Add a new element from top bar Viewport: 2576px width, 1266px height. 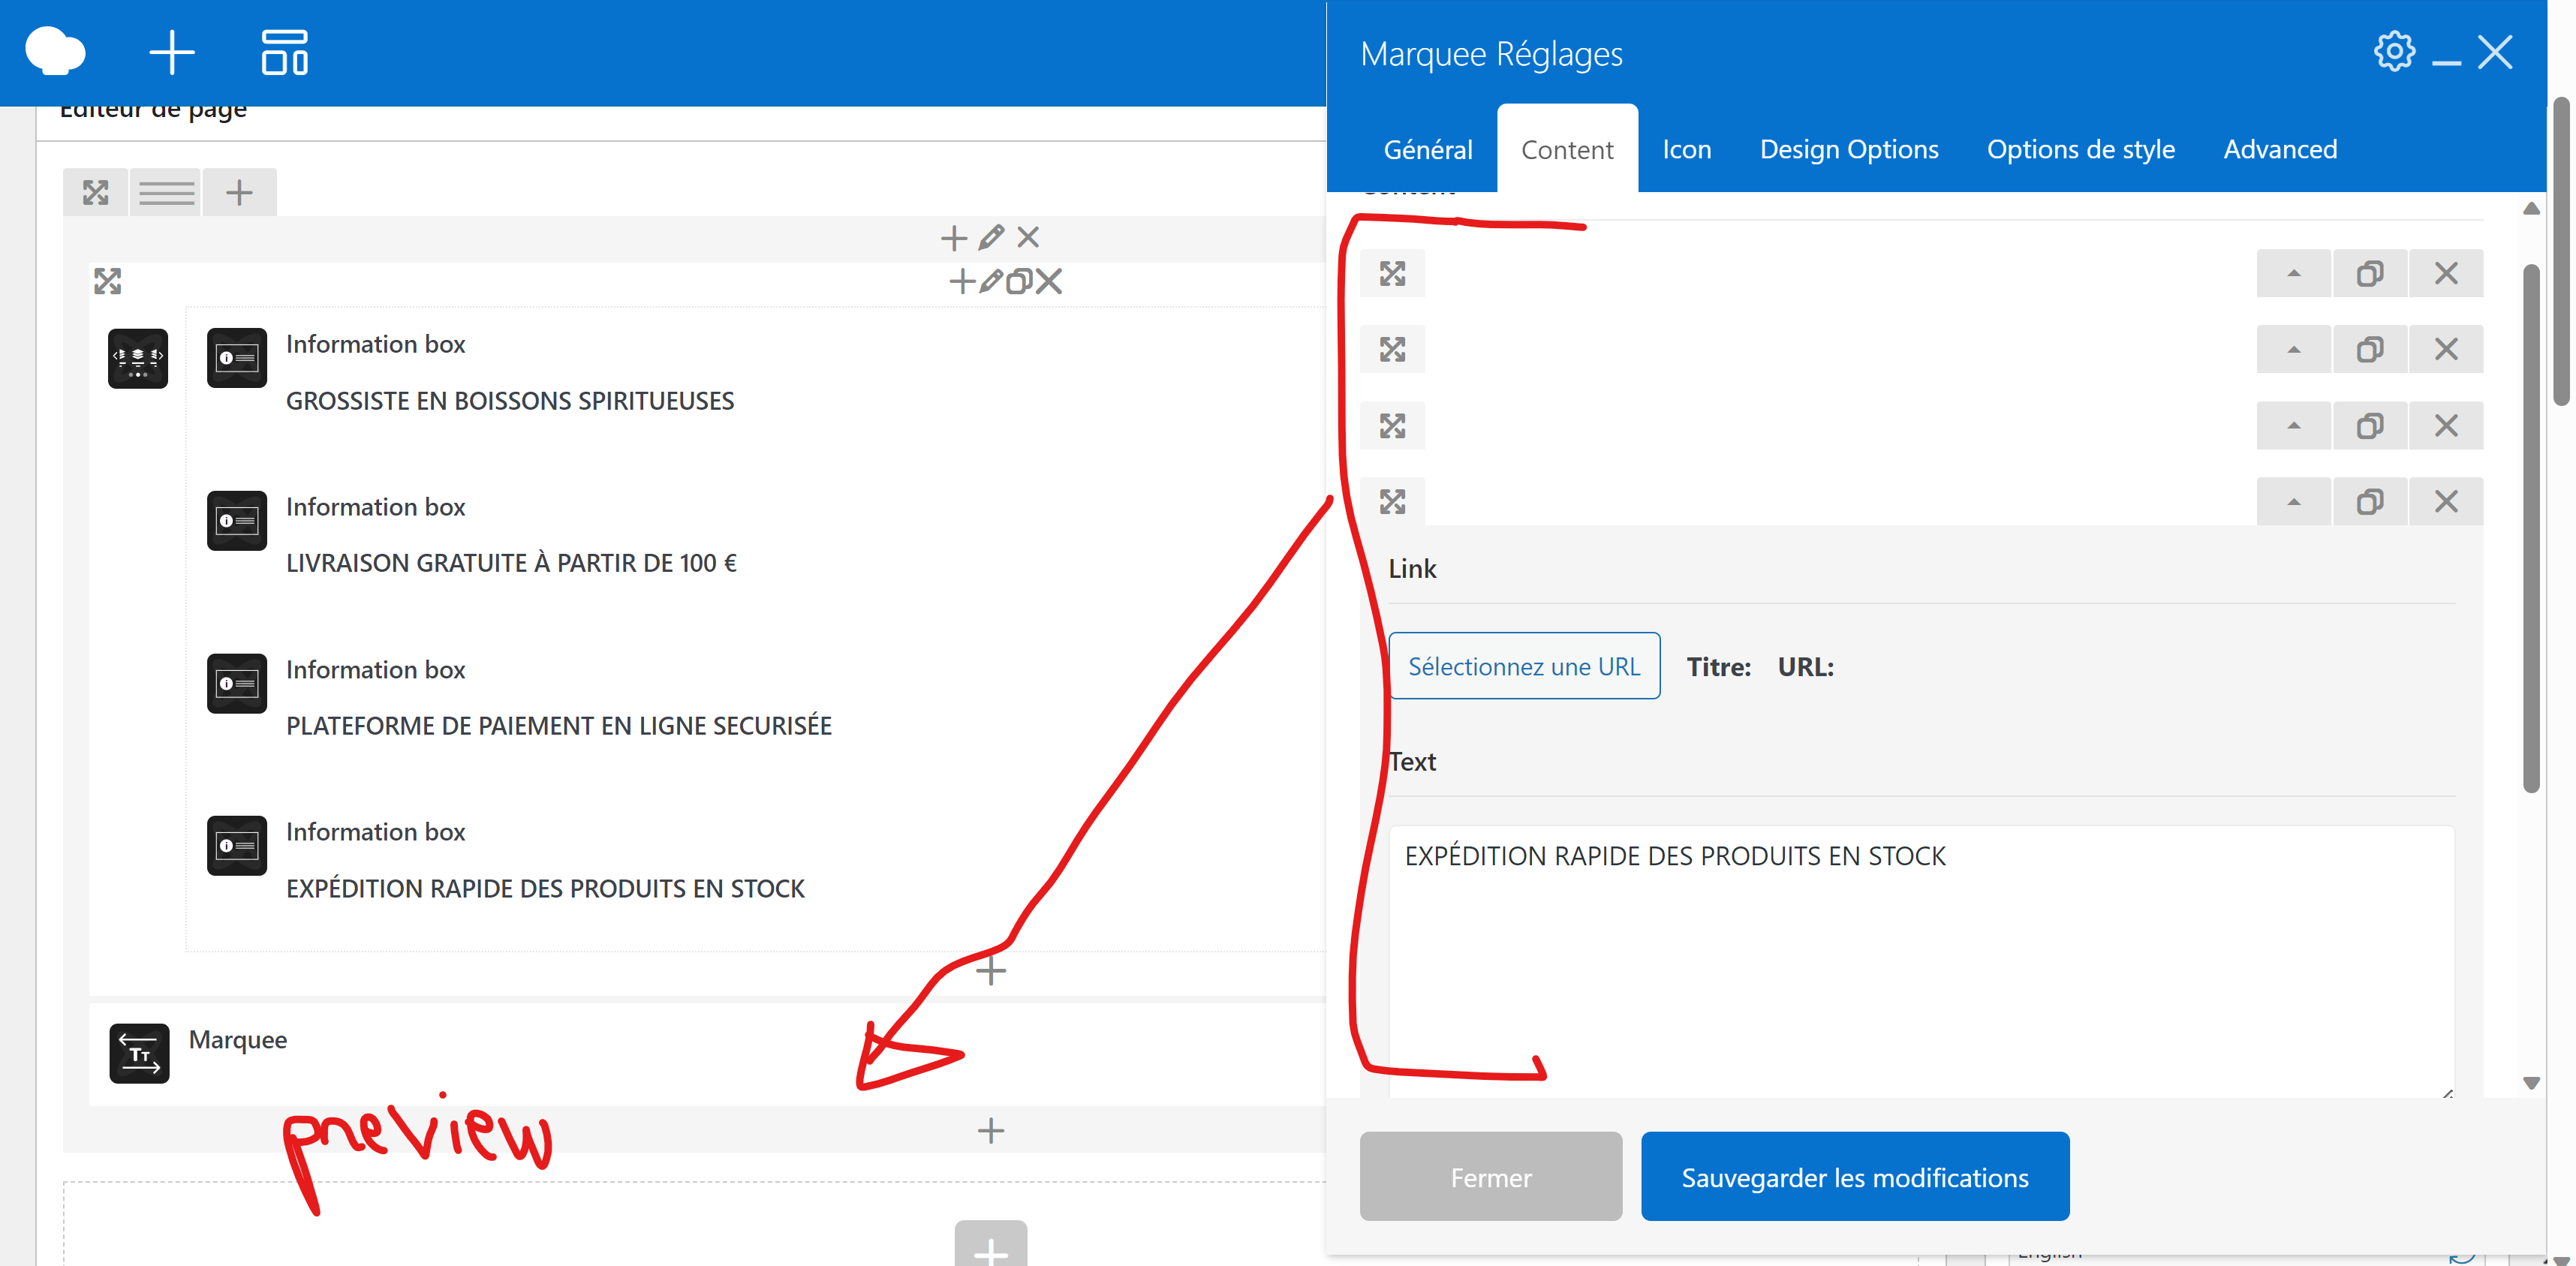171,52
